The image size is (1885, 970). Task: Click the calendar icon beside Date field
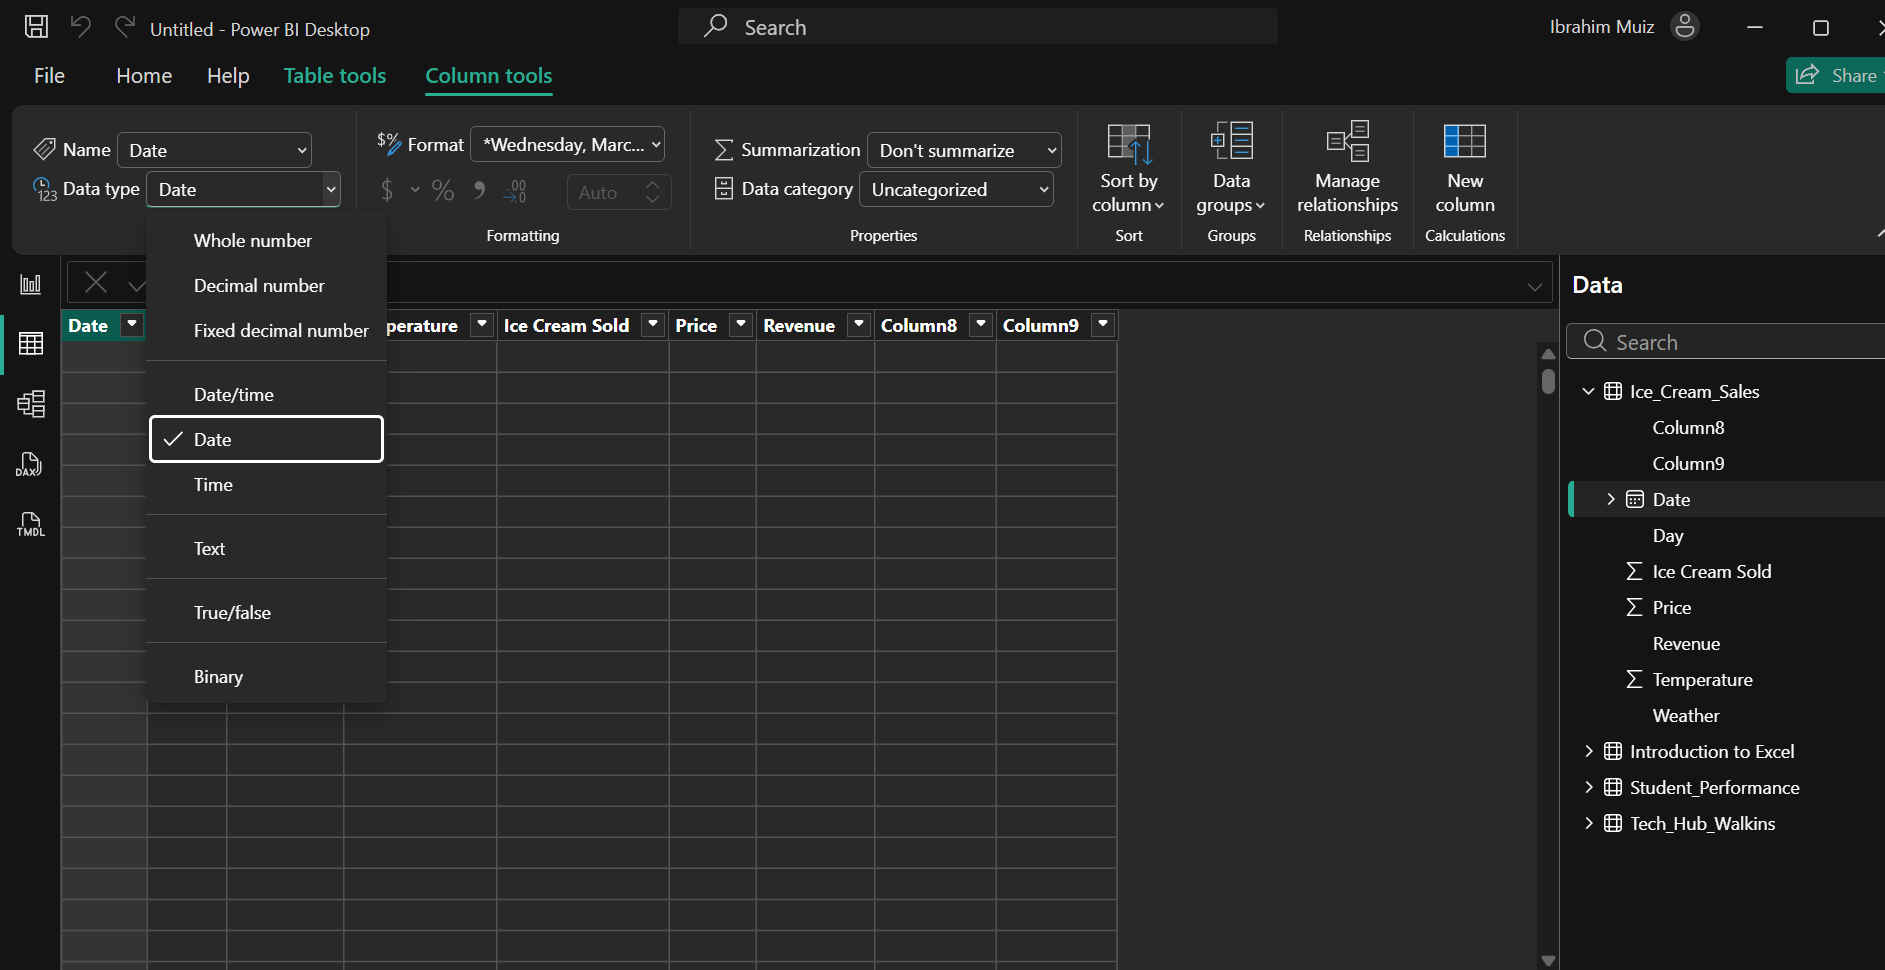coord(1635,499)
